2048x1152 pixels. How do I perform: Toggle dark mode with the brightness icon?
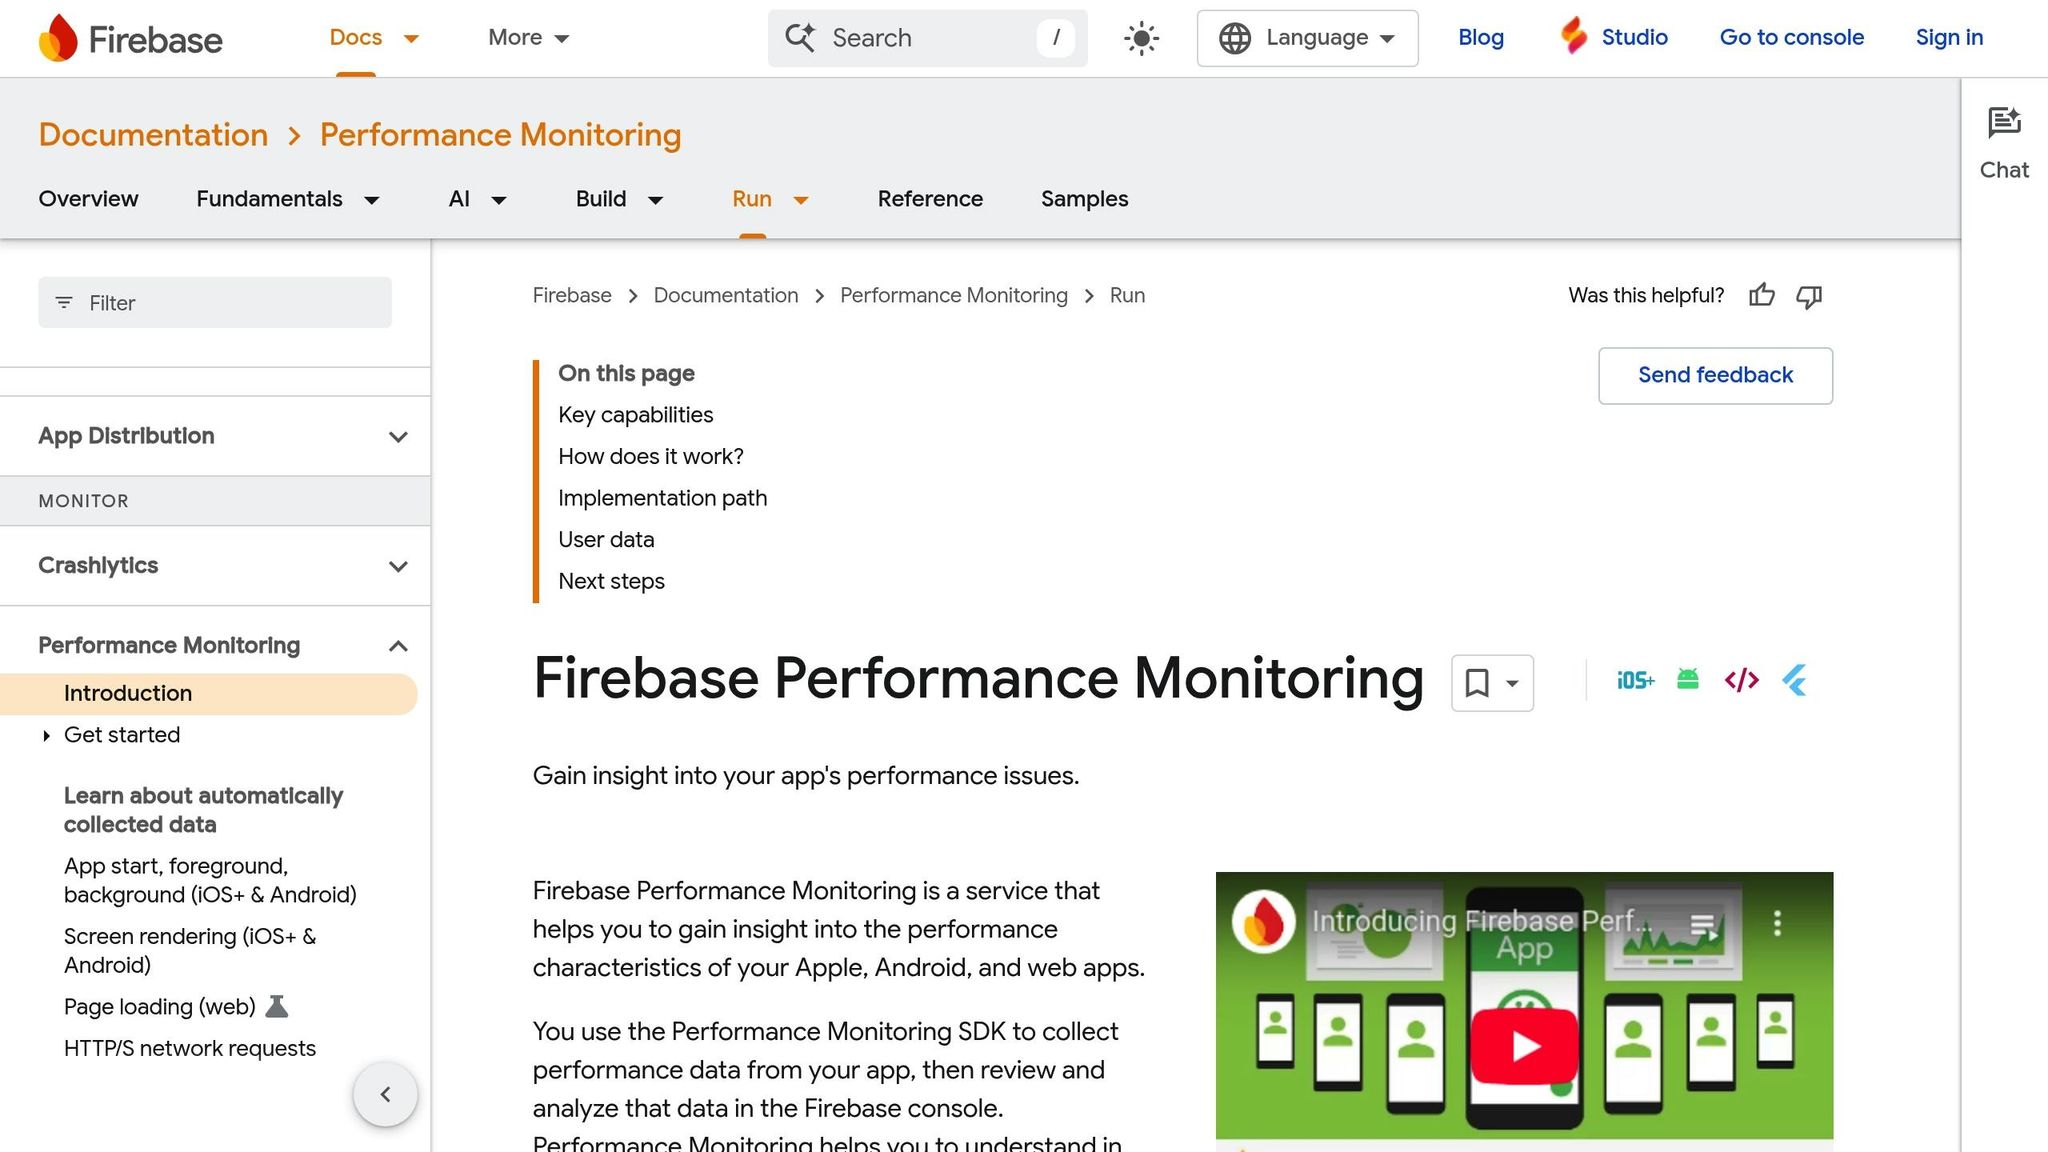coord(1140,38)
